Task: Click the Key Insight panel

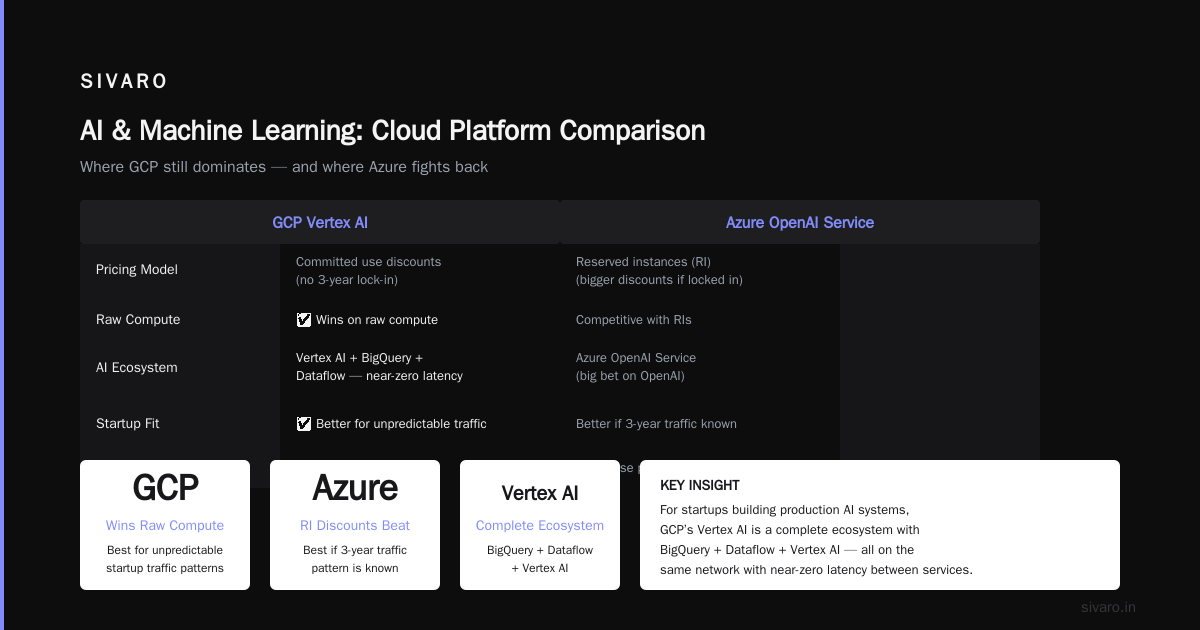Action: (x=880, y=525)
